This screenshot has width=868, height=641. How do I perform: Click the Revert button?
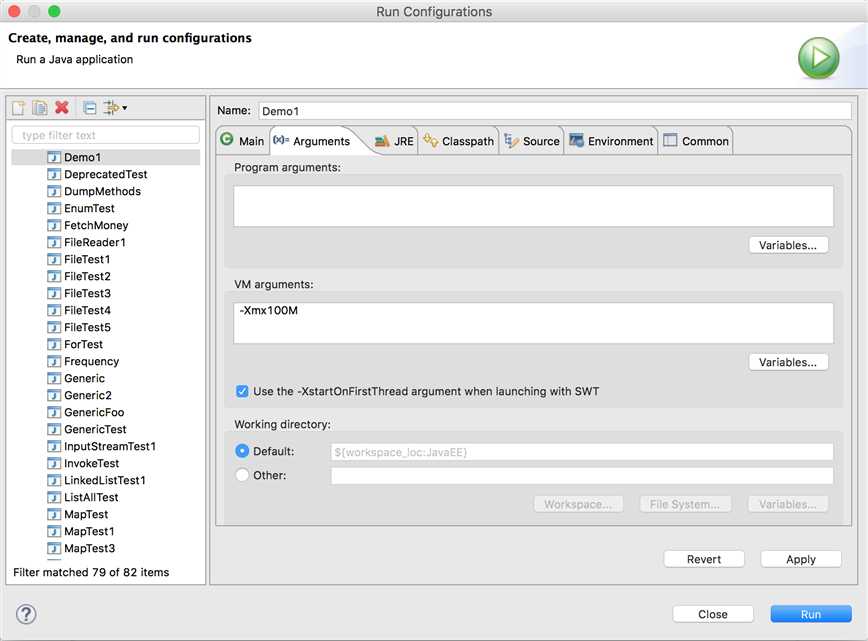point(704,559)
